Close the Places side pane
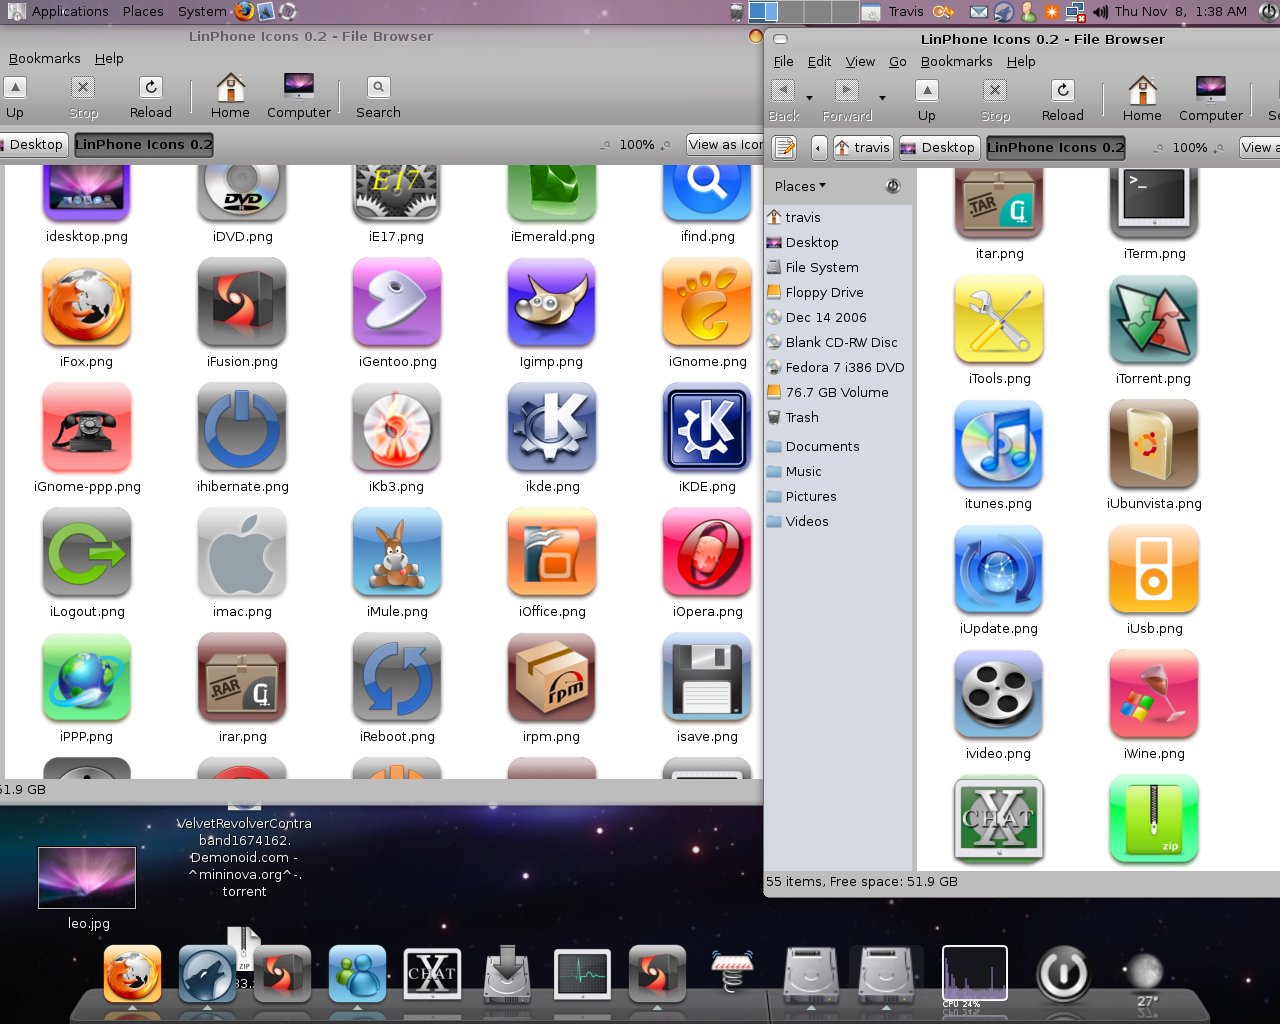Viewport: 1280px width, 1024px height. [x=893, y=186]
